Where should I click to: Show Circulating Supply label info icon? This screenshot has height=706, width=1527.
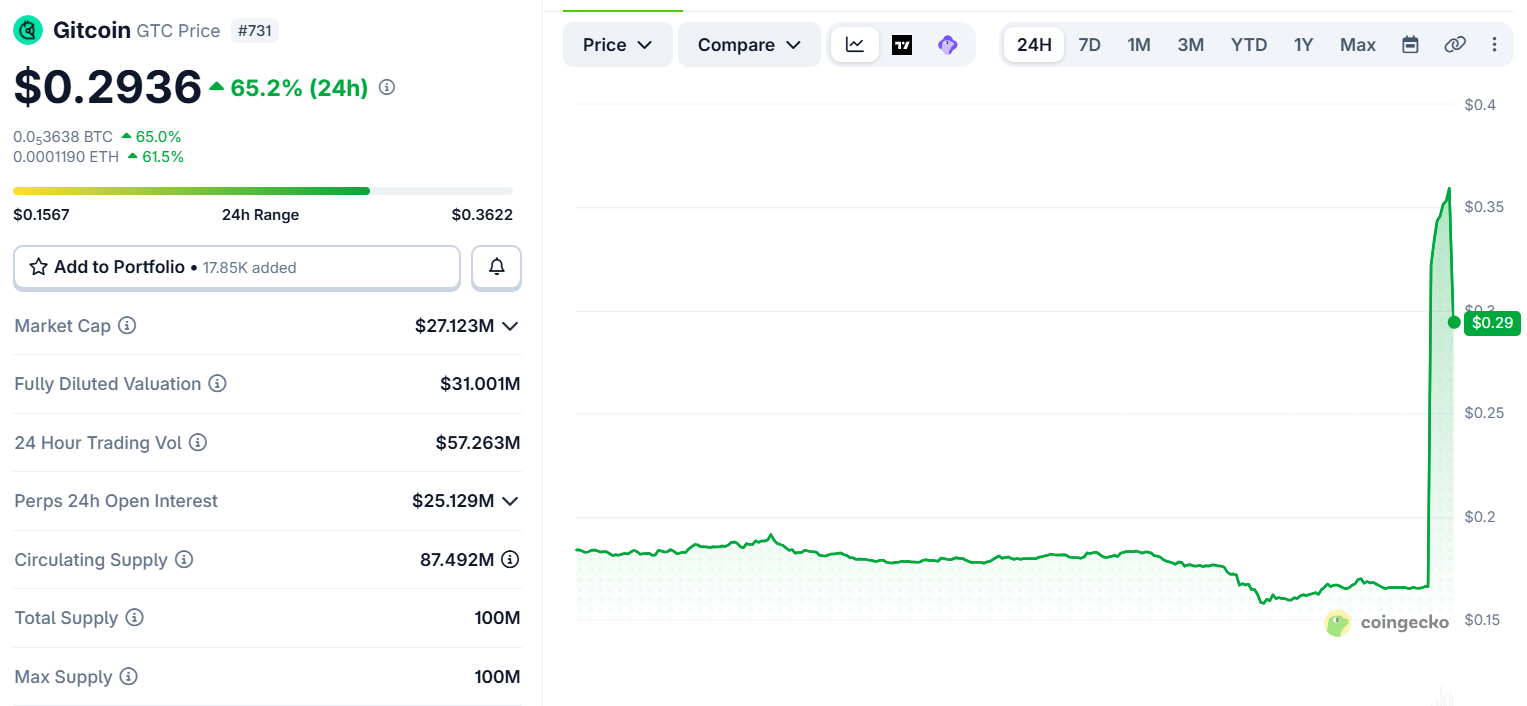click(x=184, y=559)
